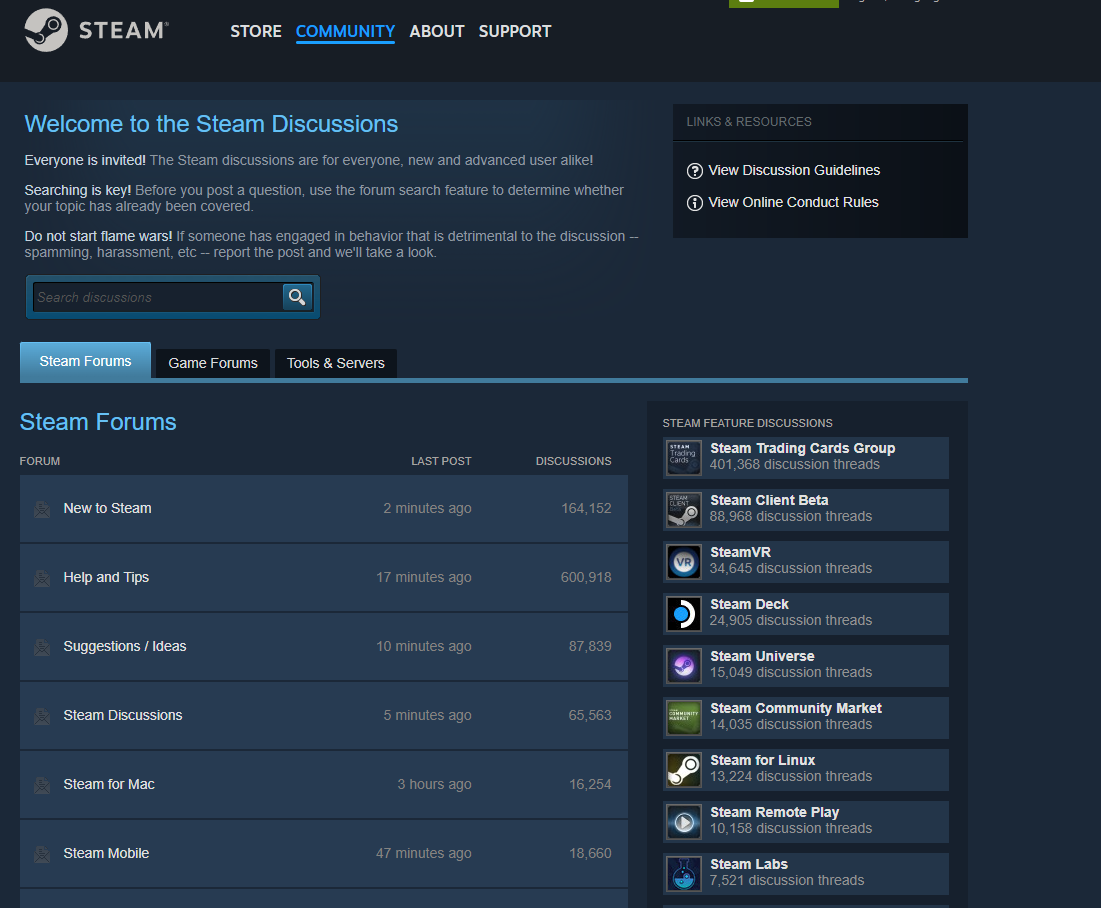Open Steam Labs discussions title
The height and width of the screenshot is (908, 1101).
749,864
